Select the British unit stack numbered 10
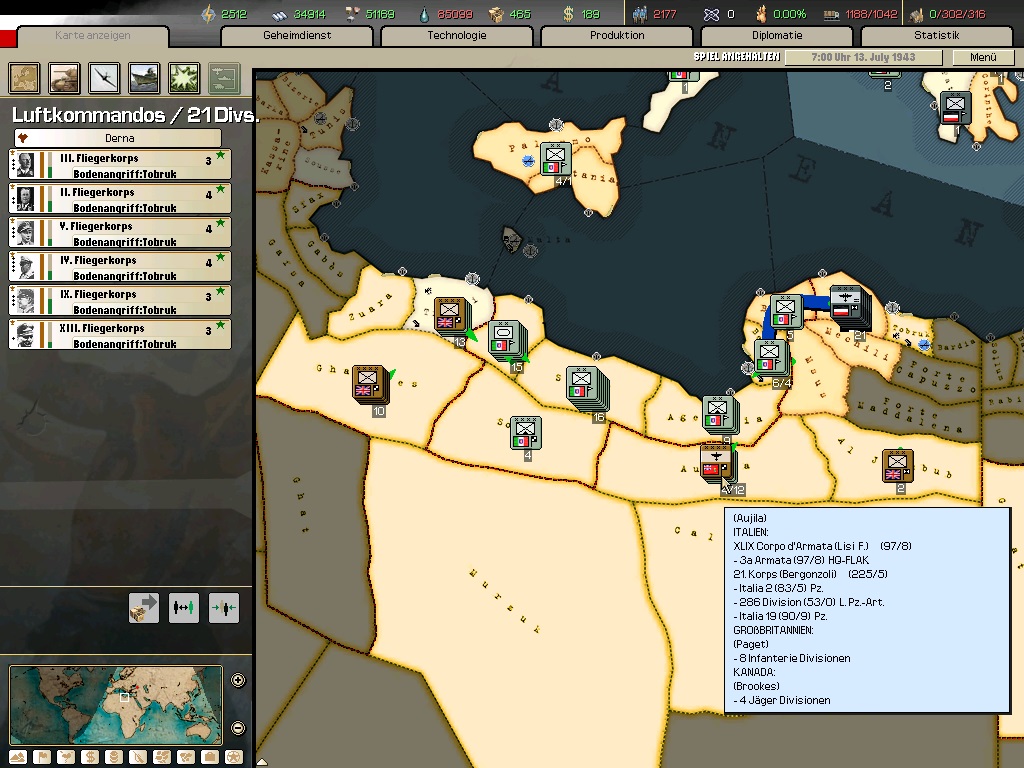The image size is (1024, 768). click(x=370, y=384)
